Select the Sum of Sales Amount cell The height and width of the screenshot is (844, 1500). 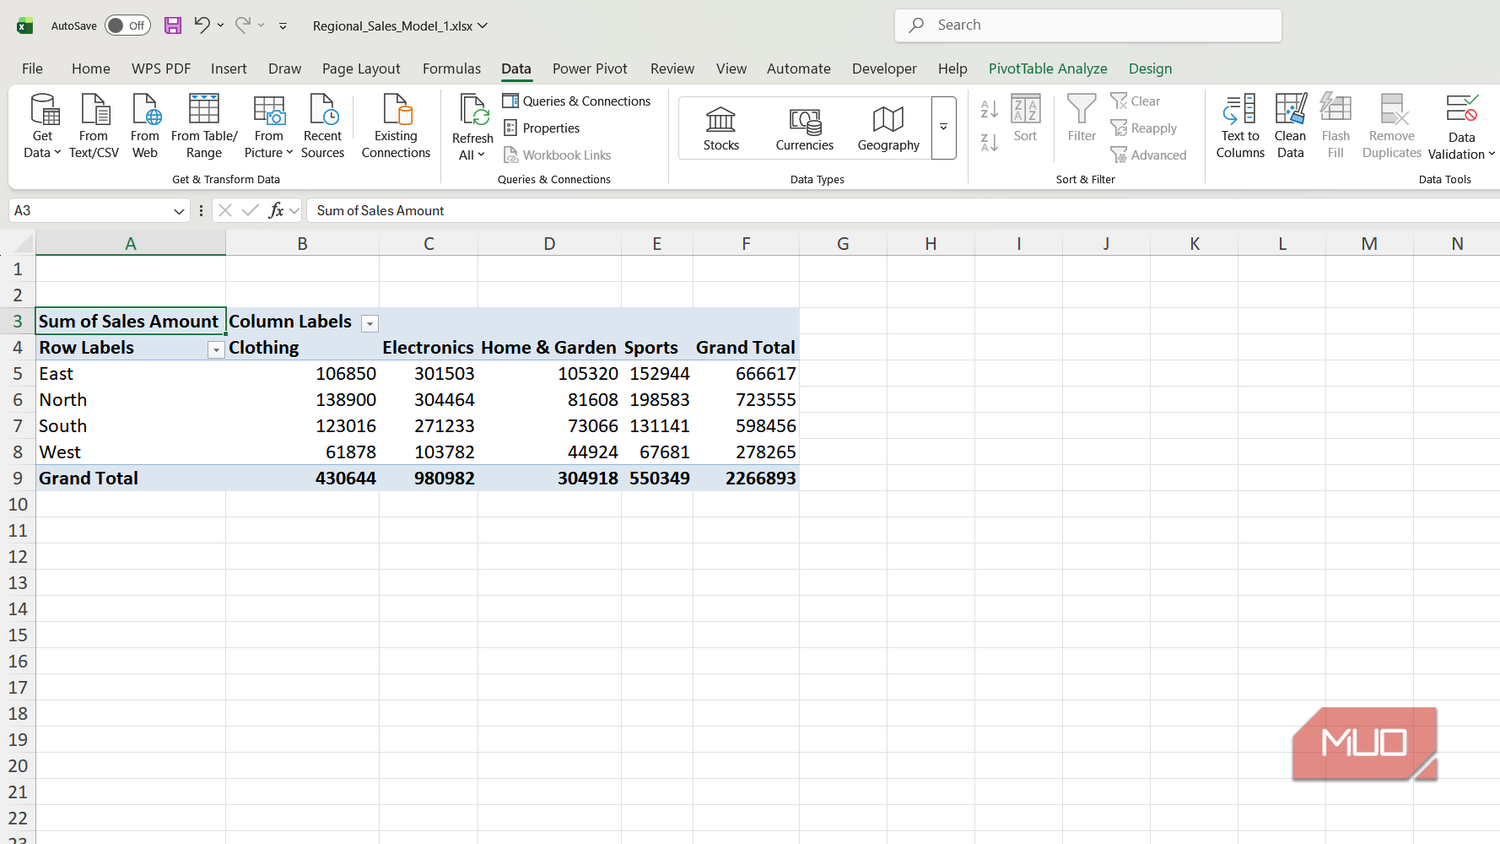coord(130,321)
